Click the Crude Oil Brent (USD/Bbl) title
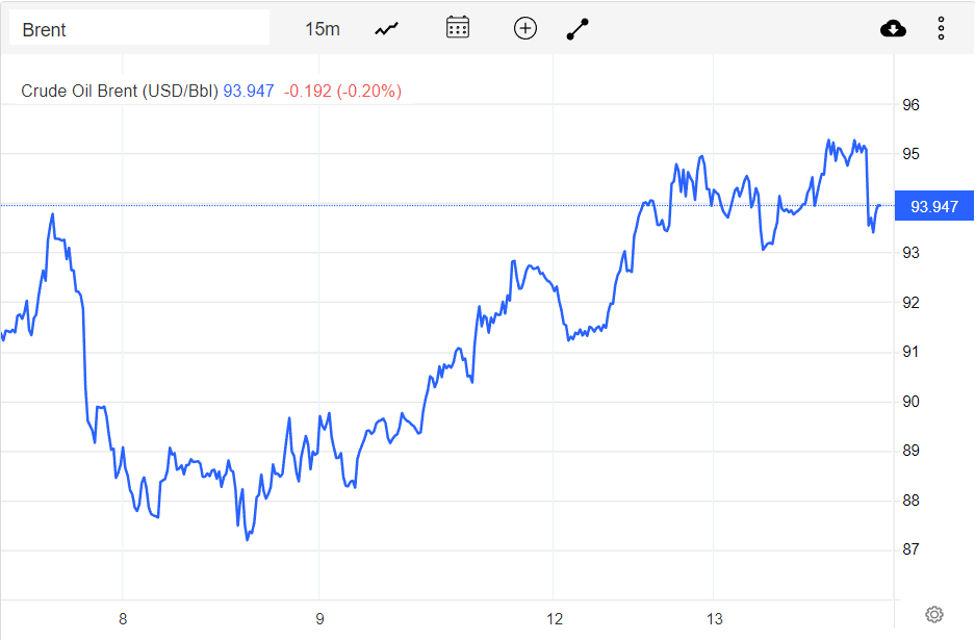Screen dimensions: 977x641 (x=120, y=91)
